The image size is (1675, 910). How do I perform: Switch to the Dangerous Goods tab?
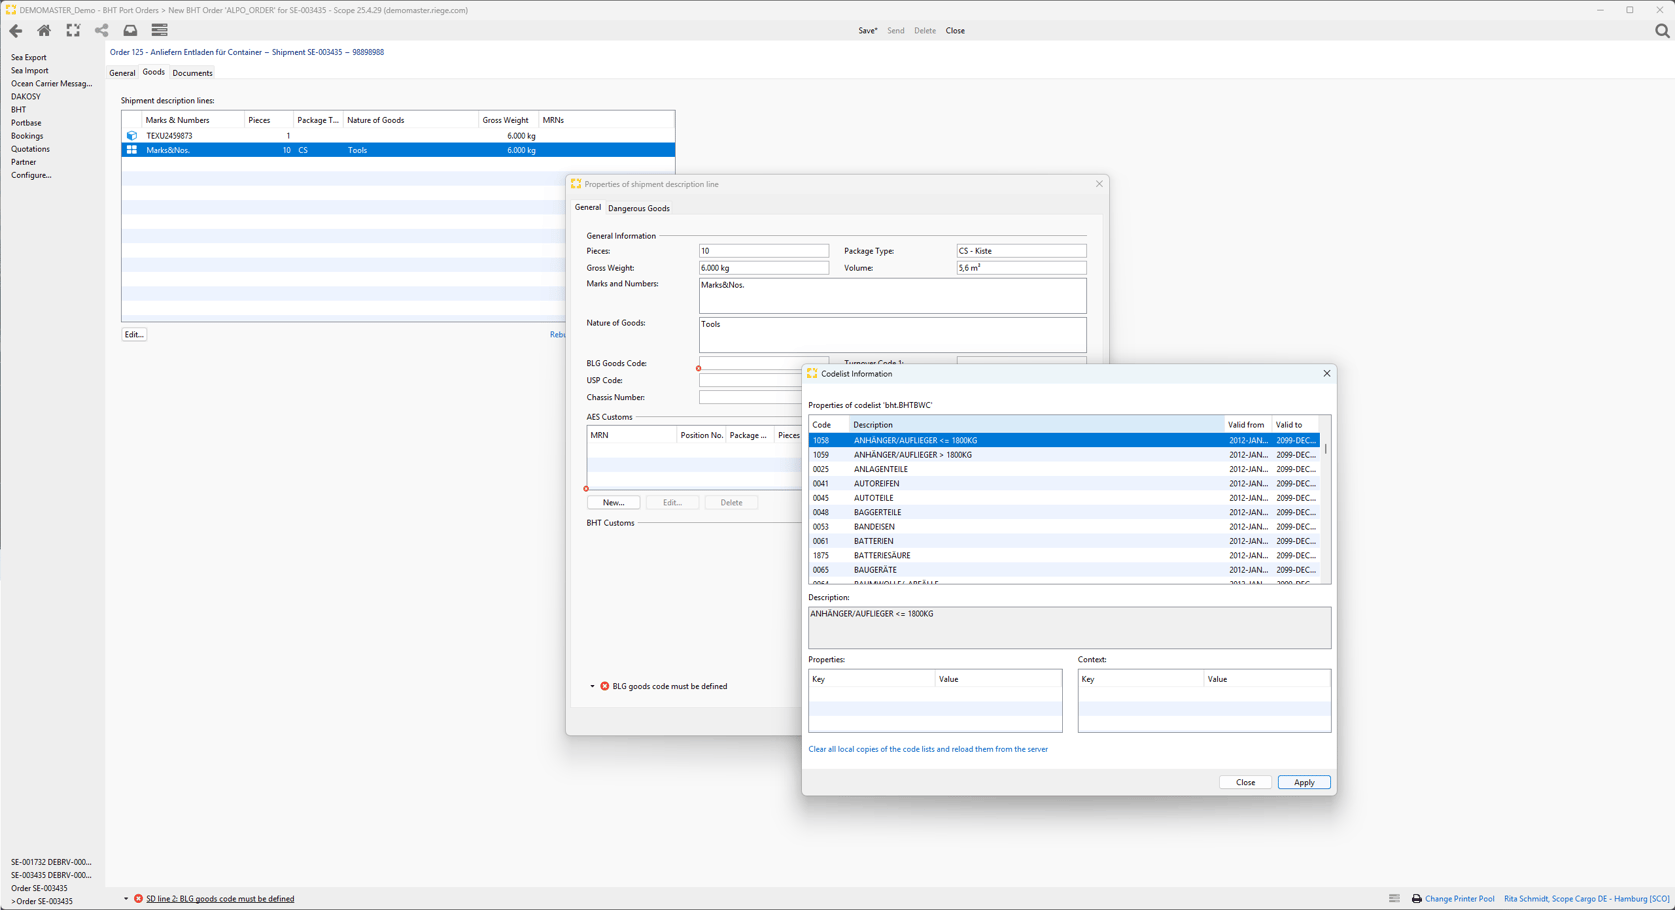pos(638,209)
